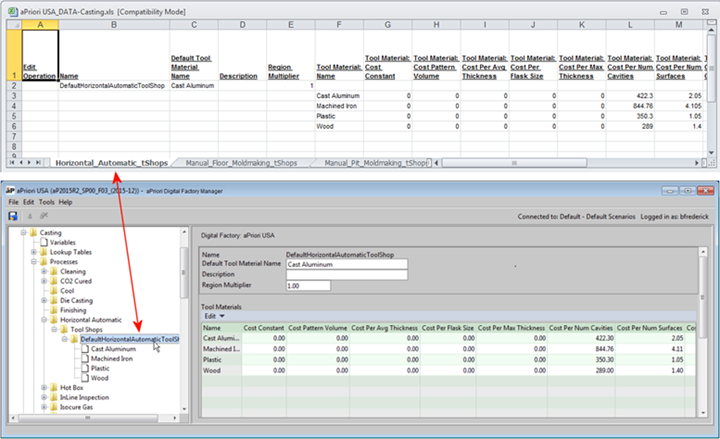
Task: Expand the Cleaning tree node
Action: tap(44, 271)
